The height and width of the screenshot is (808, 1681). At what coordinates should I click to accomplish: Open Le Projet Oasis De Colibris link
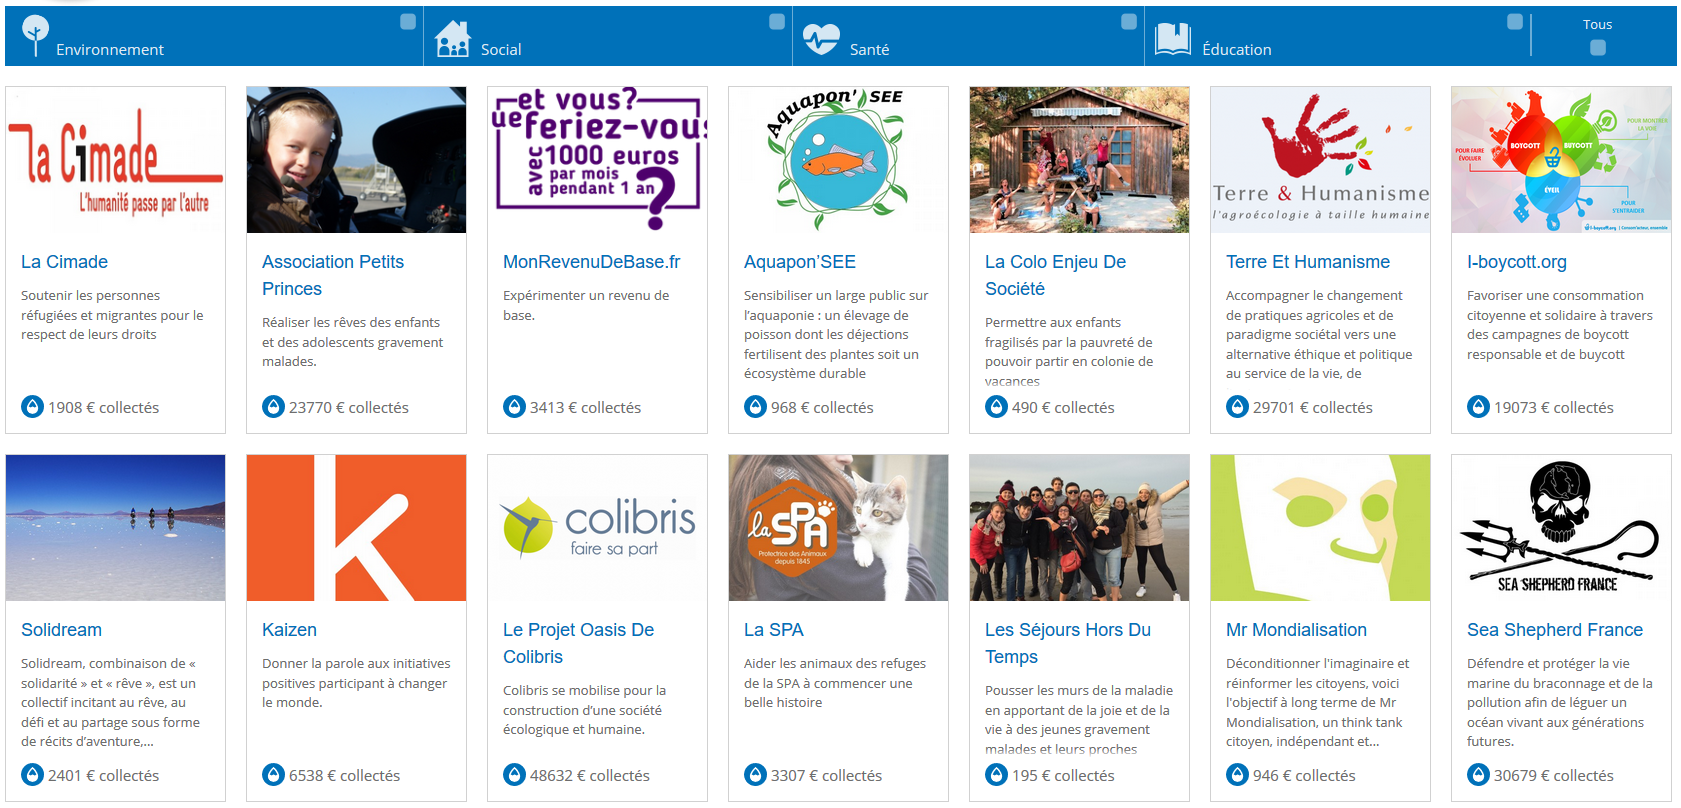click(x=578, y=643)
